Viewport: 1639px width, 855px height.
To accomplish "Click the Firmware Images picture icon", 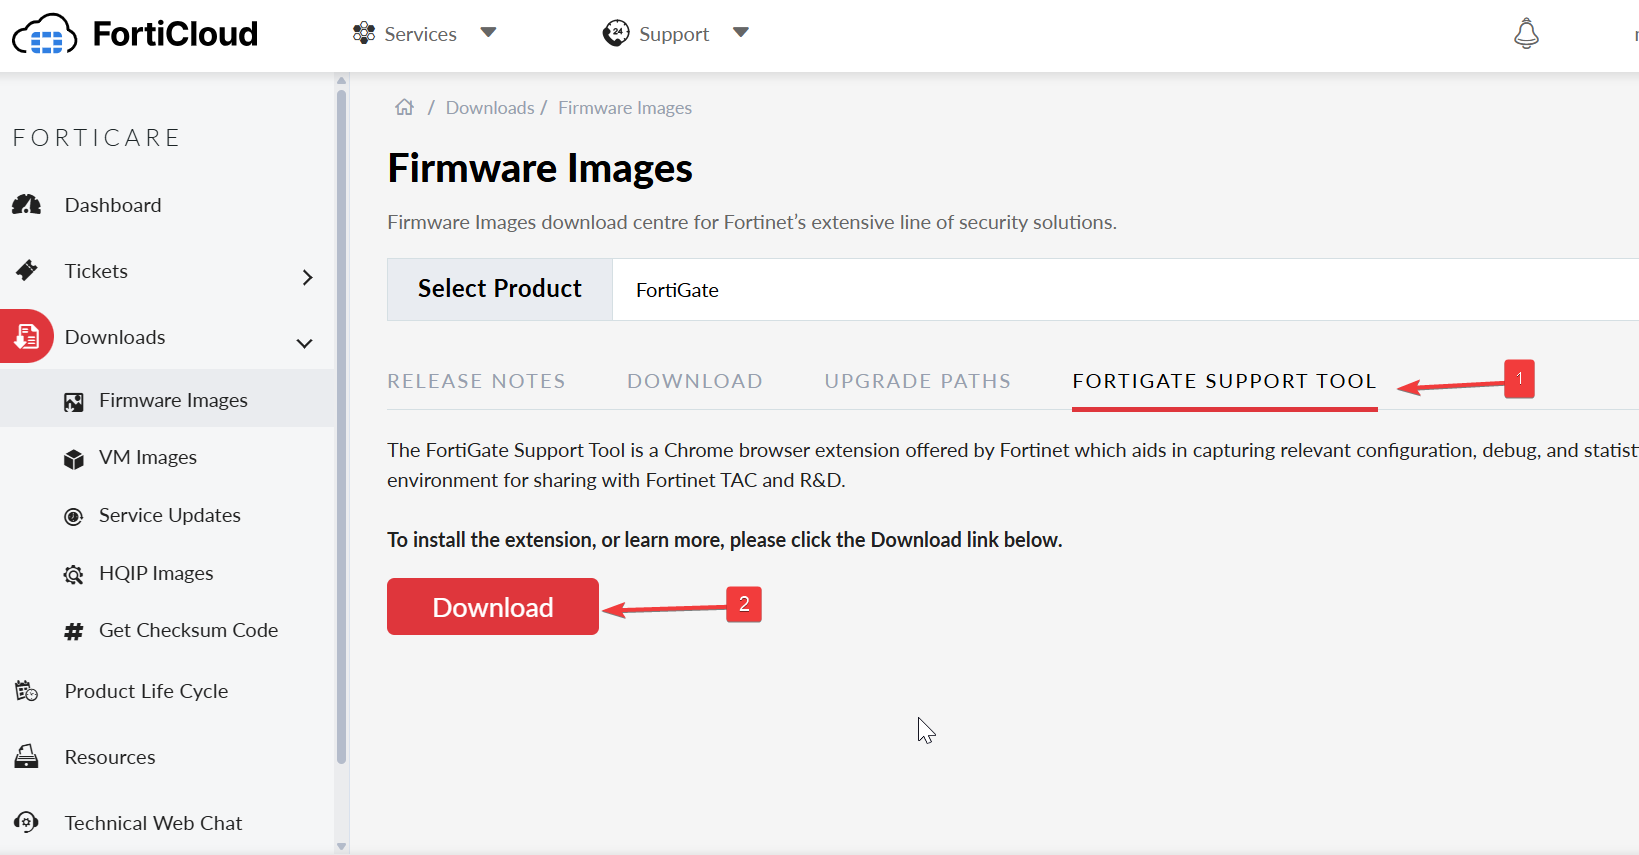I will pos(74,402).
